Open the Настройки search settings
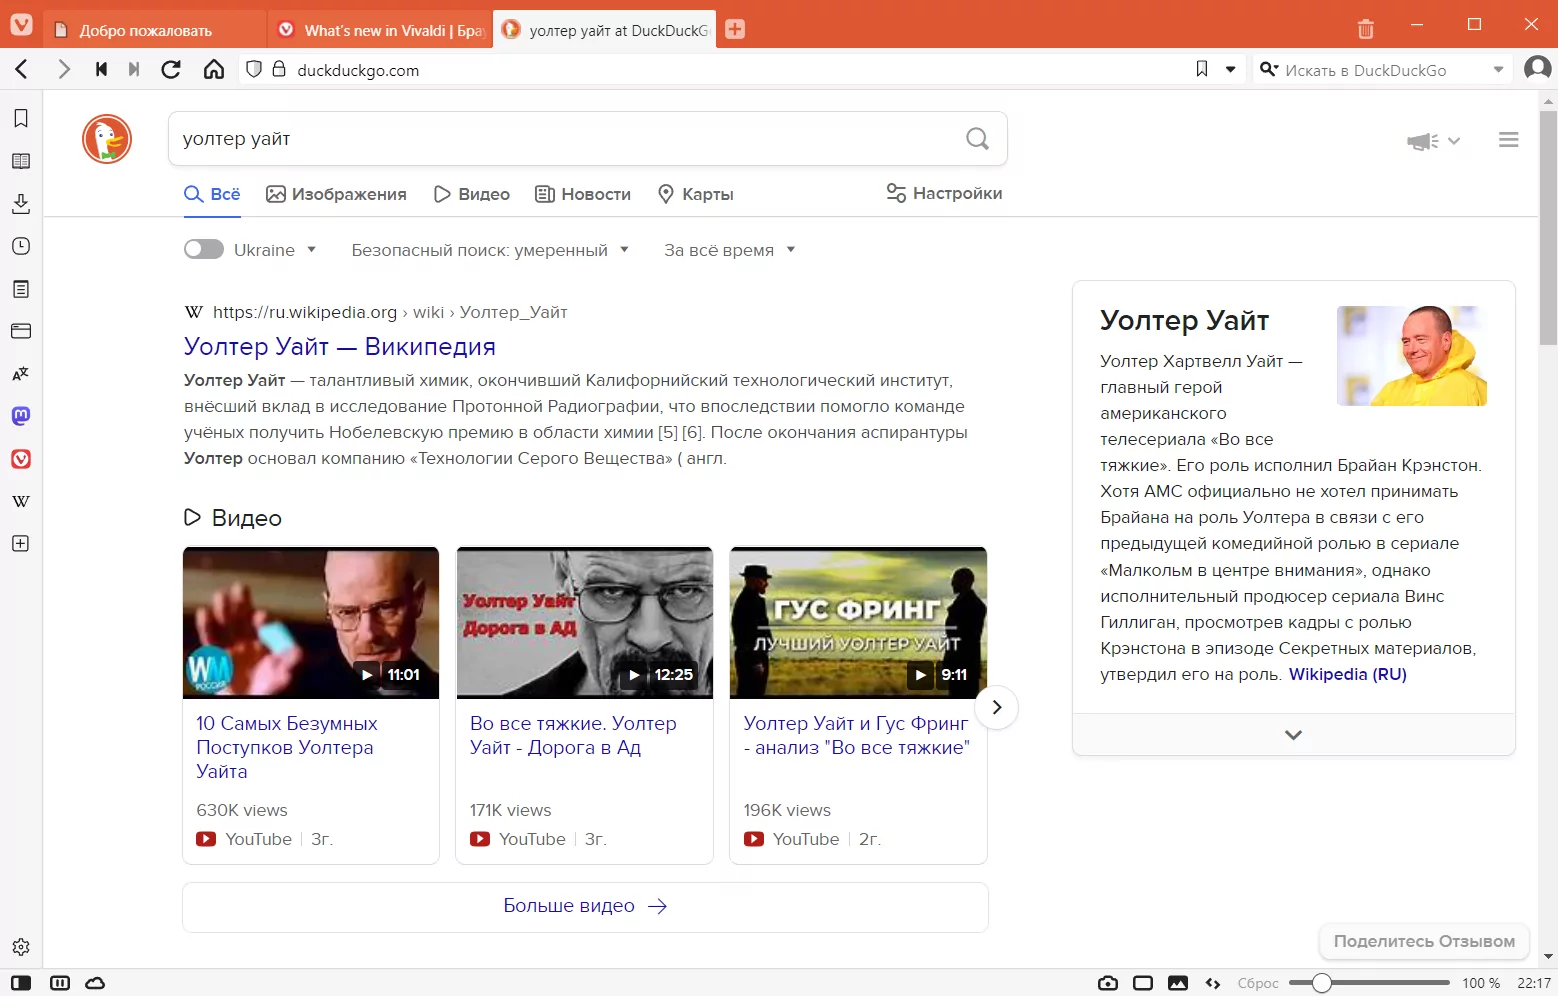Image resolution: width=1558 pixels, height=996 pixels. click(944, 193)
